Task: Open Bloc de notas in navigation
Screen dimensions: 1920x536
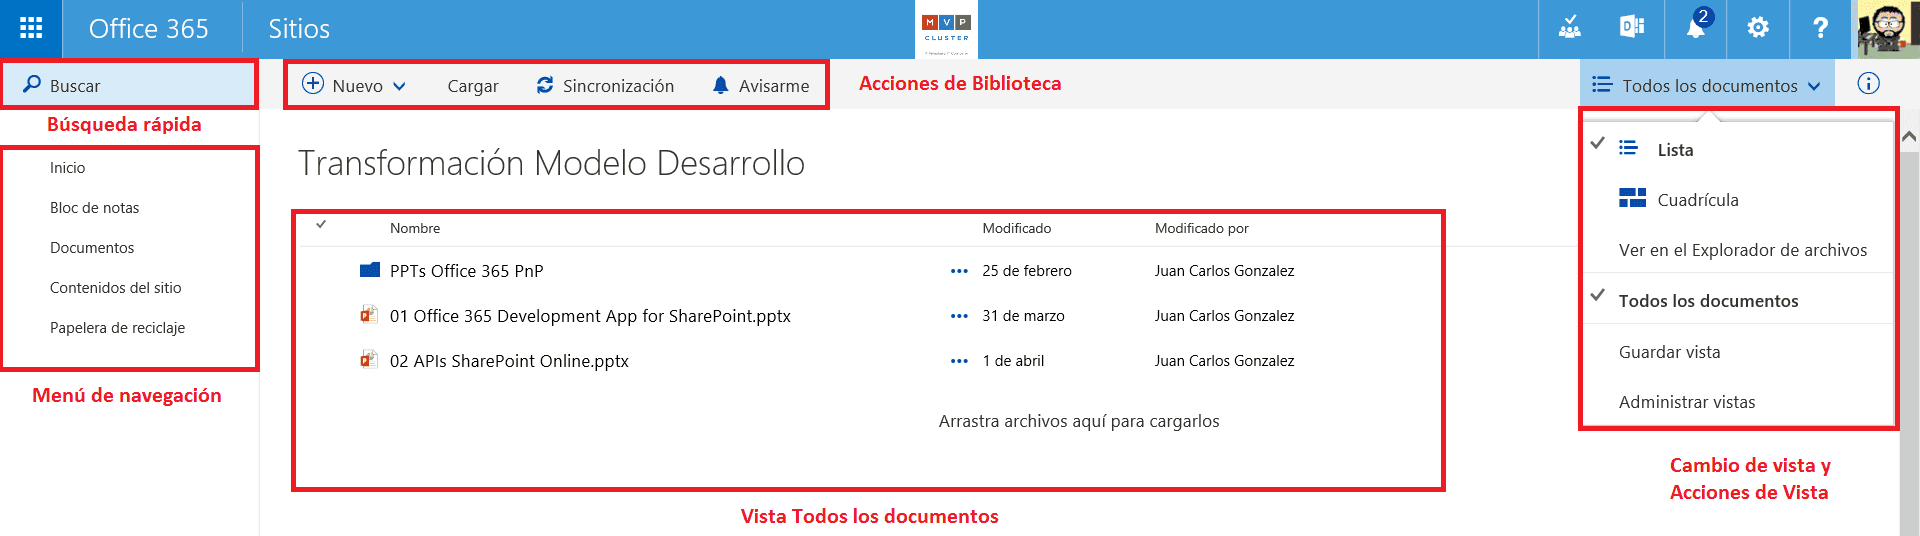Action: point(95,208)
